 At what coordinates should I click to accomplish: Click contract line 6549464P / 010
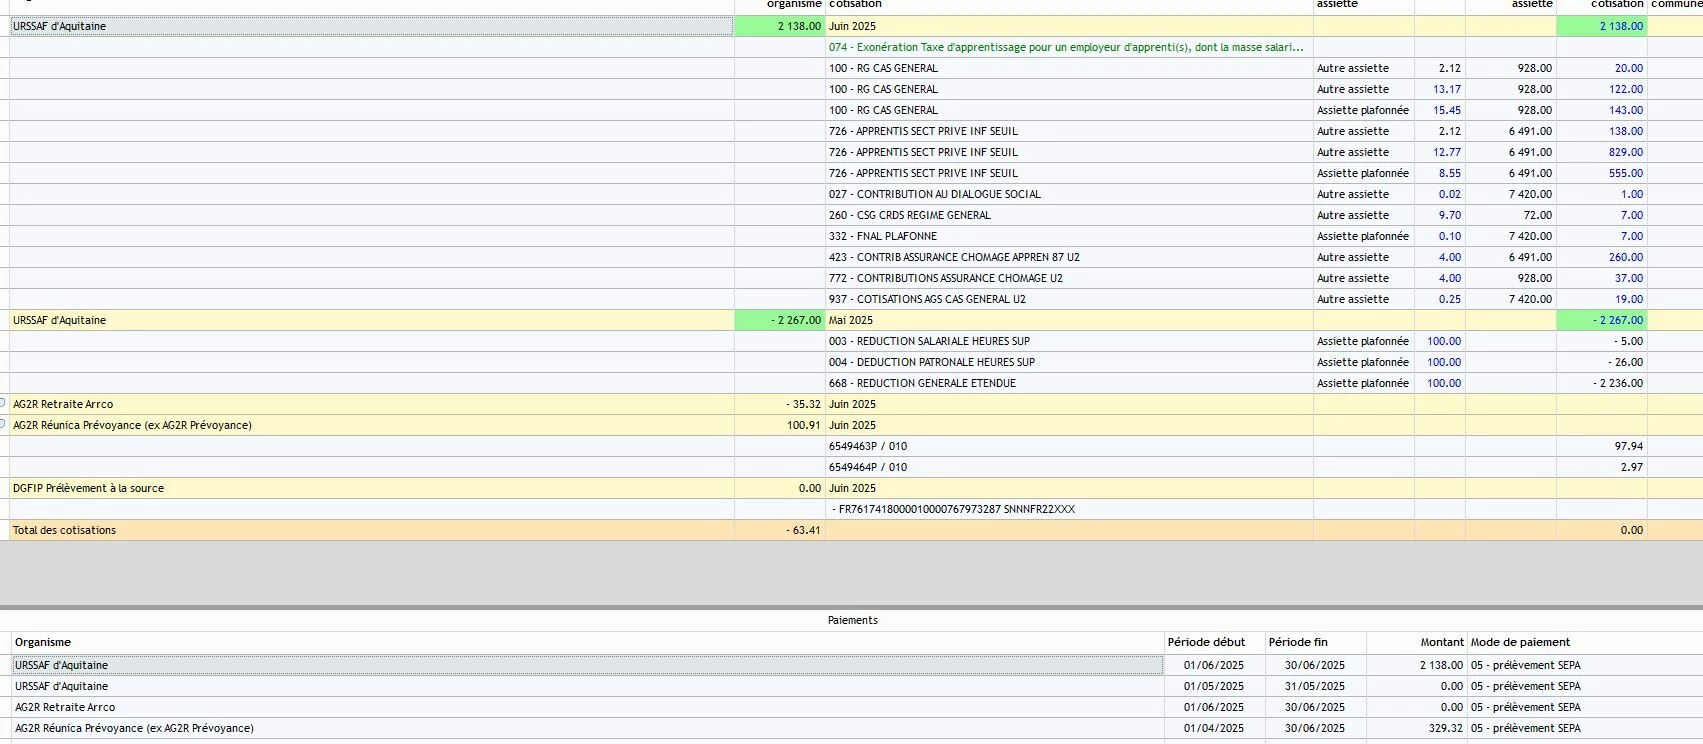868,467
